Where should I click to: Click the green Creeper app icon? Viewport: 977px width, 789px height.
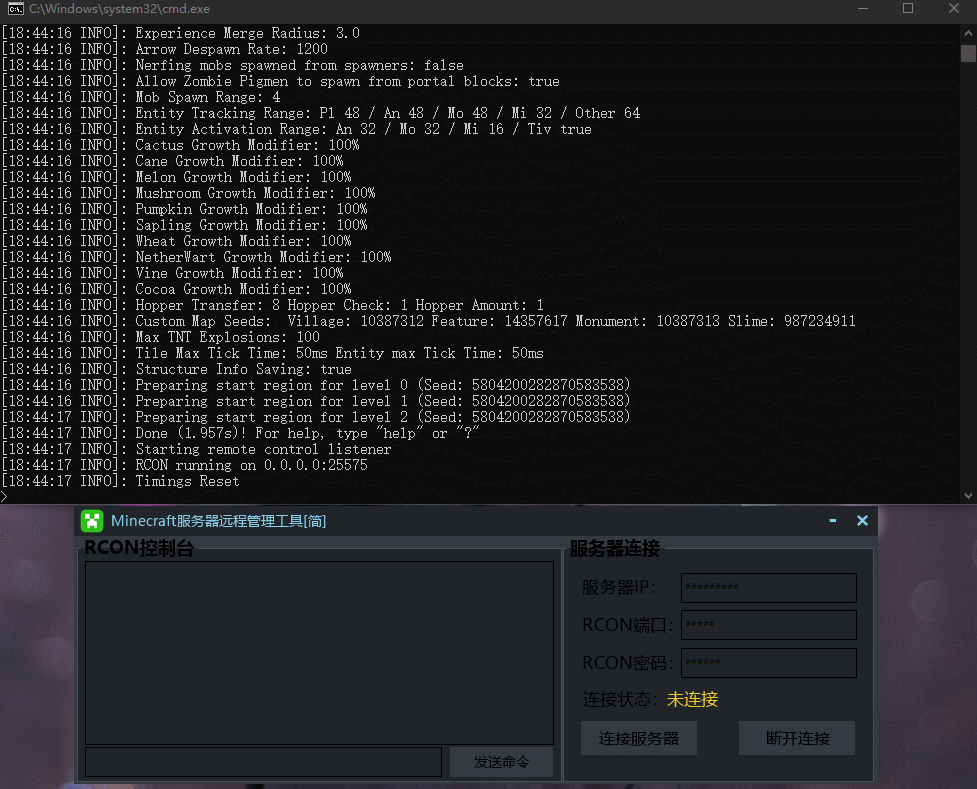[93, 521]
